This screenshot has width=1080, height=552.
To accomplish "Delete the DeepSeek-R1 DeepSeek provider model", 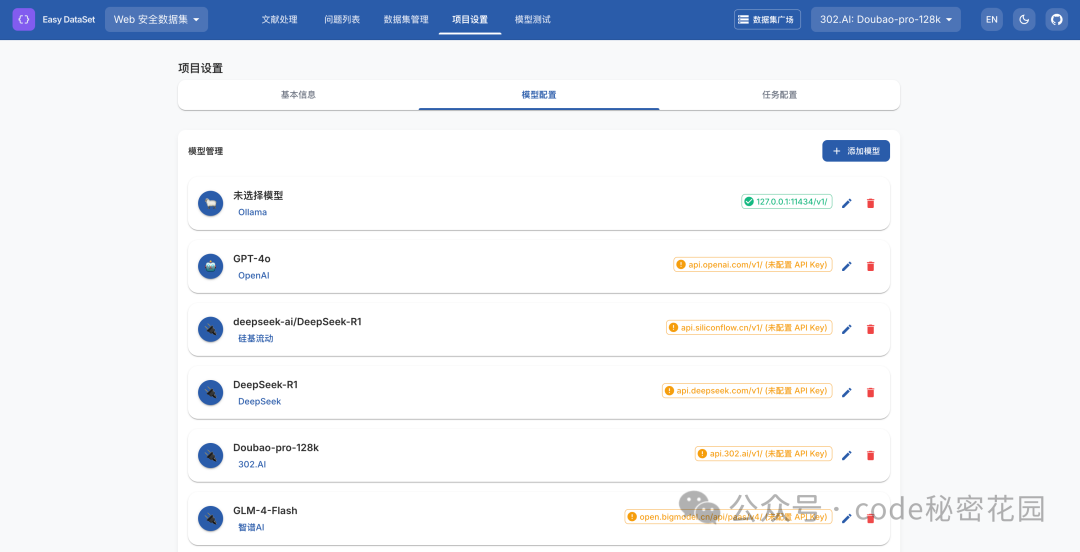I will pyautogui.click(x=871, y=392).
